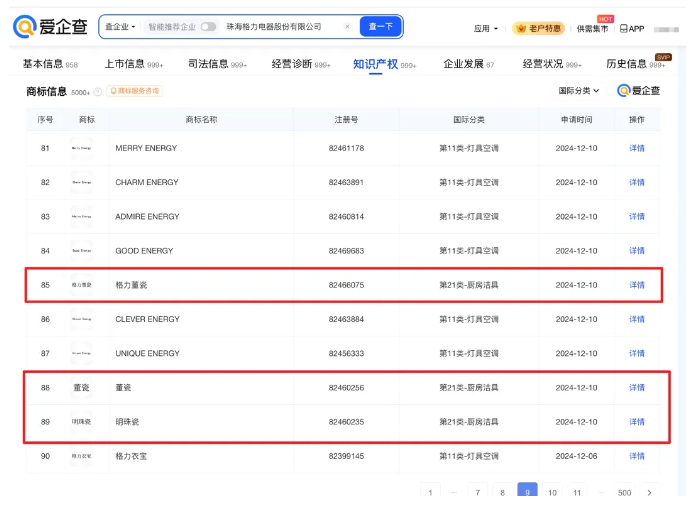Select the 知识产权 tab
This screenshot has width=696, height=508.
click(x=384, y=64)
